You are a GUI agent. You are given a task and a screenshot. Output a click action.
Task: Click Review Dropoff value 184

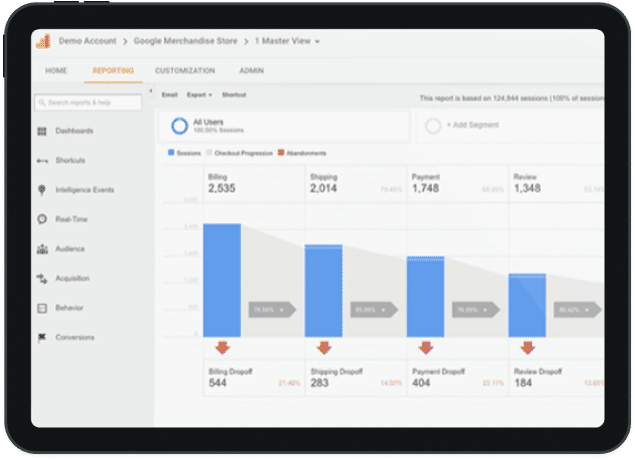pyautogui.click(x=523, y=383)
